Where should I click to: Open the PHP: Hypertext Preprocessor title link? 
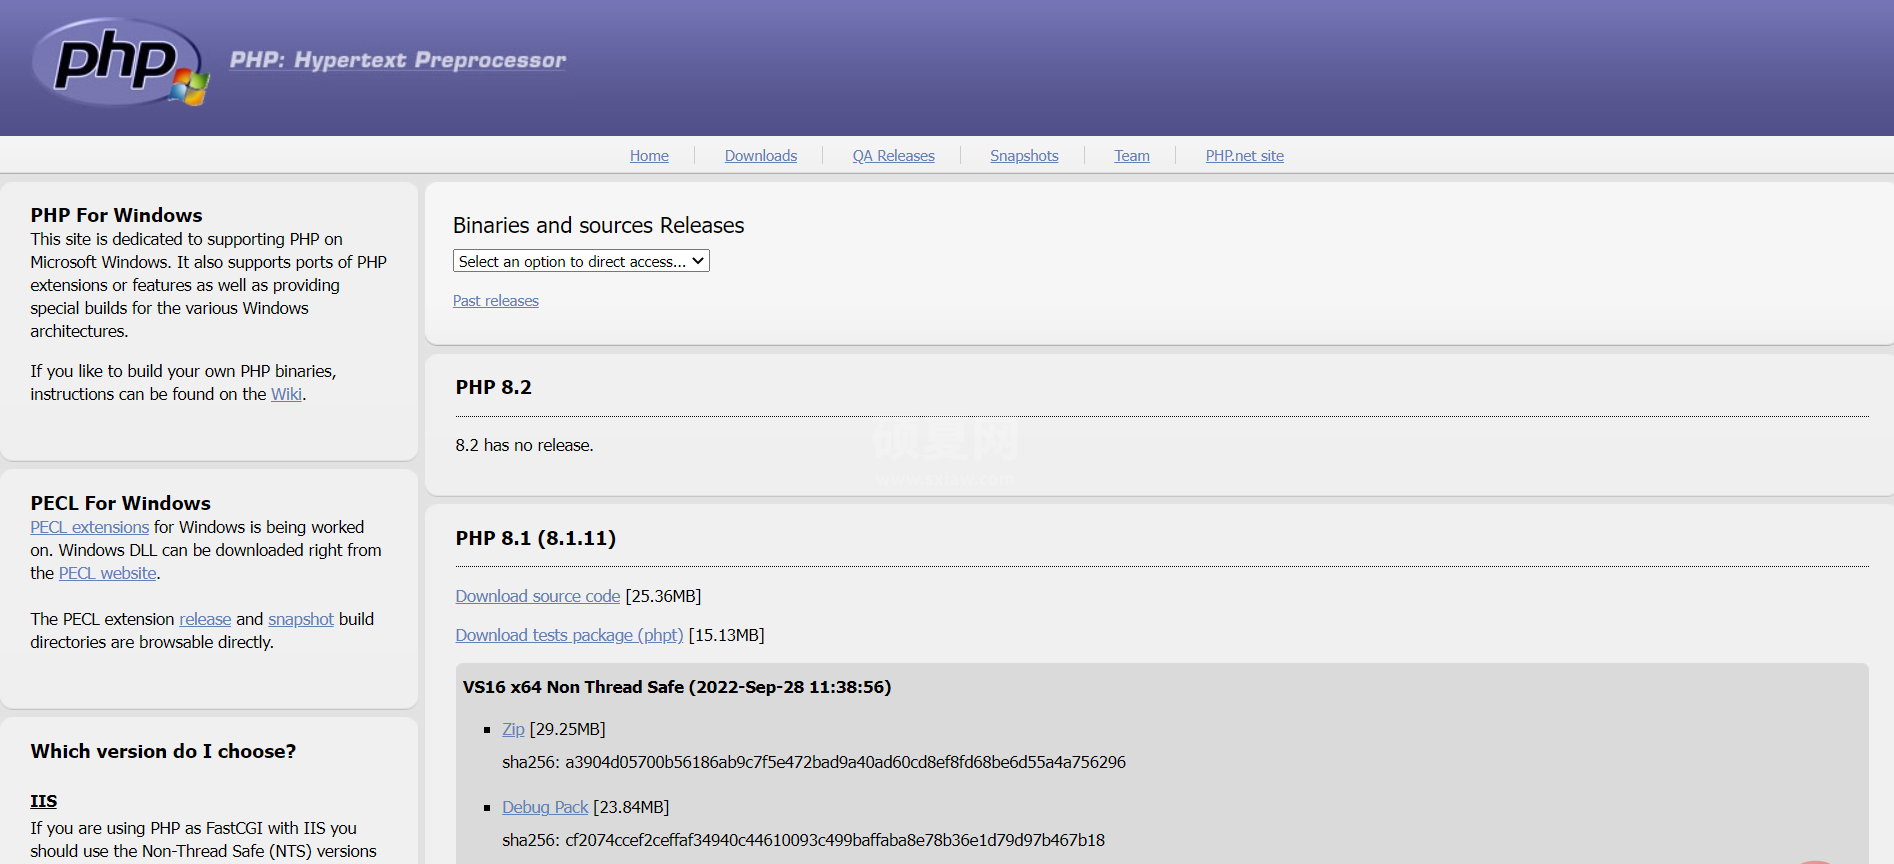click(x=398, y=60)
